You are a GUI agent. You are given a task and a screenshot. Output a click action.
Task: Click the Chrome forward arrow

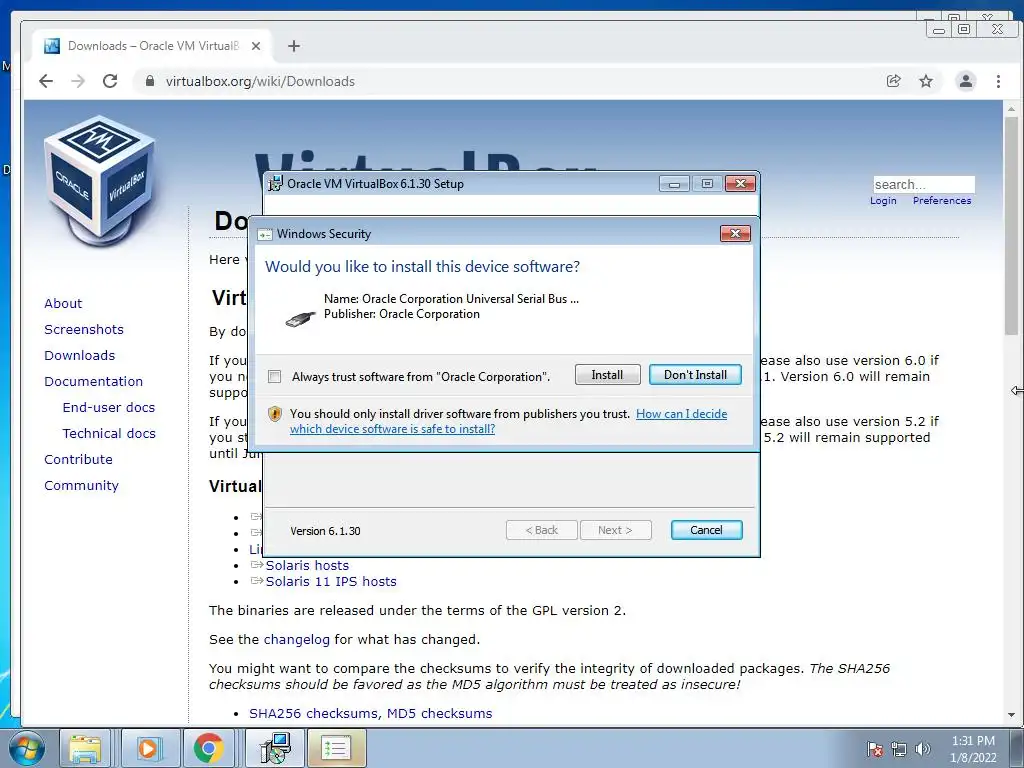point(78,81)
